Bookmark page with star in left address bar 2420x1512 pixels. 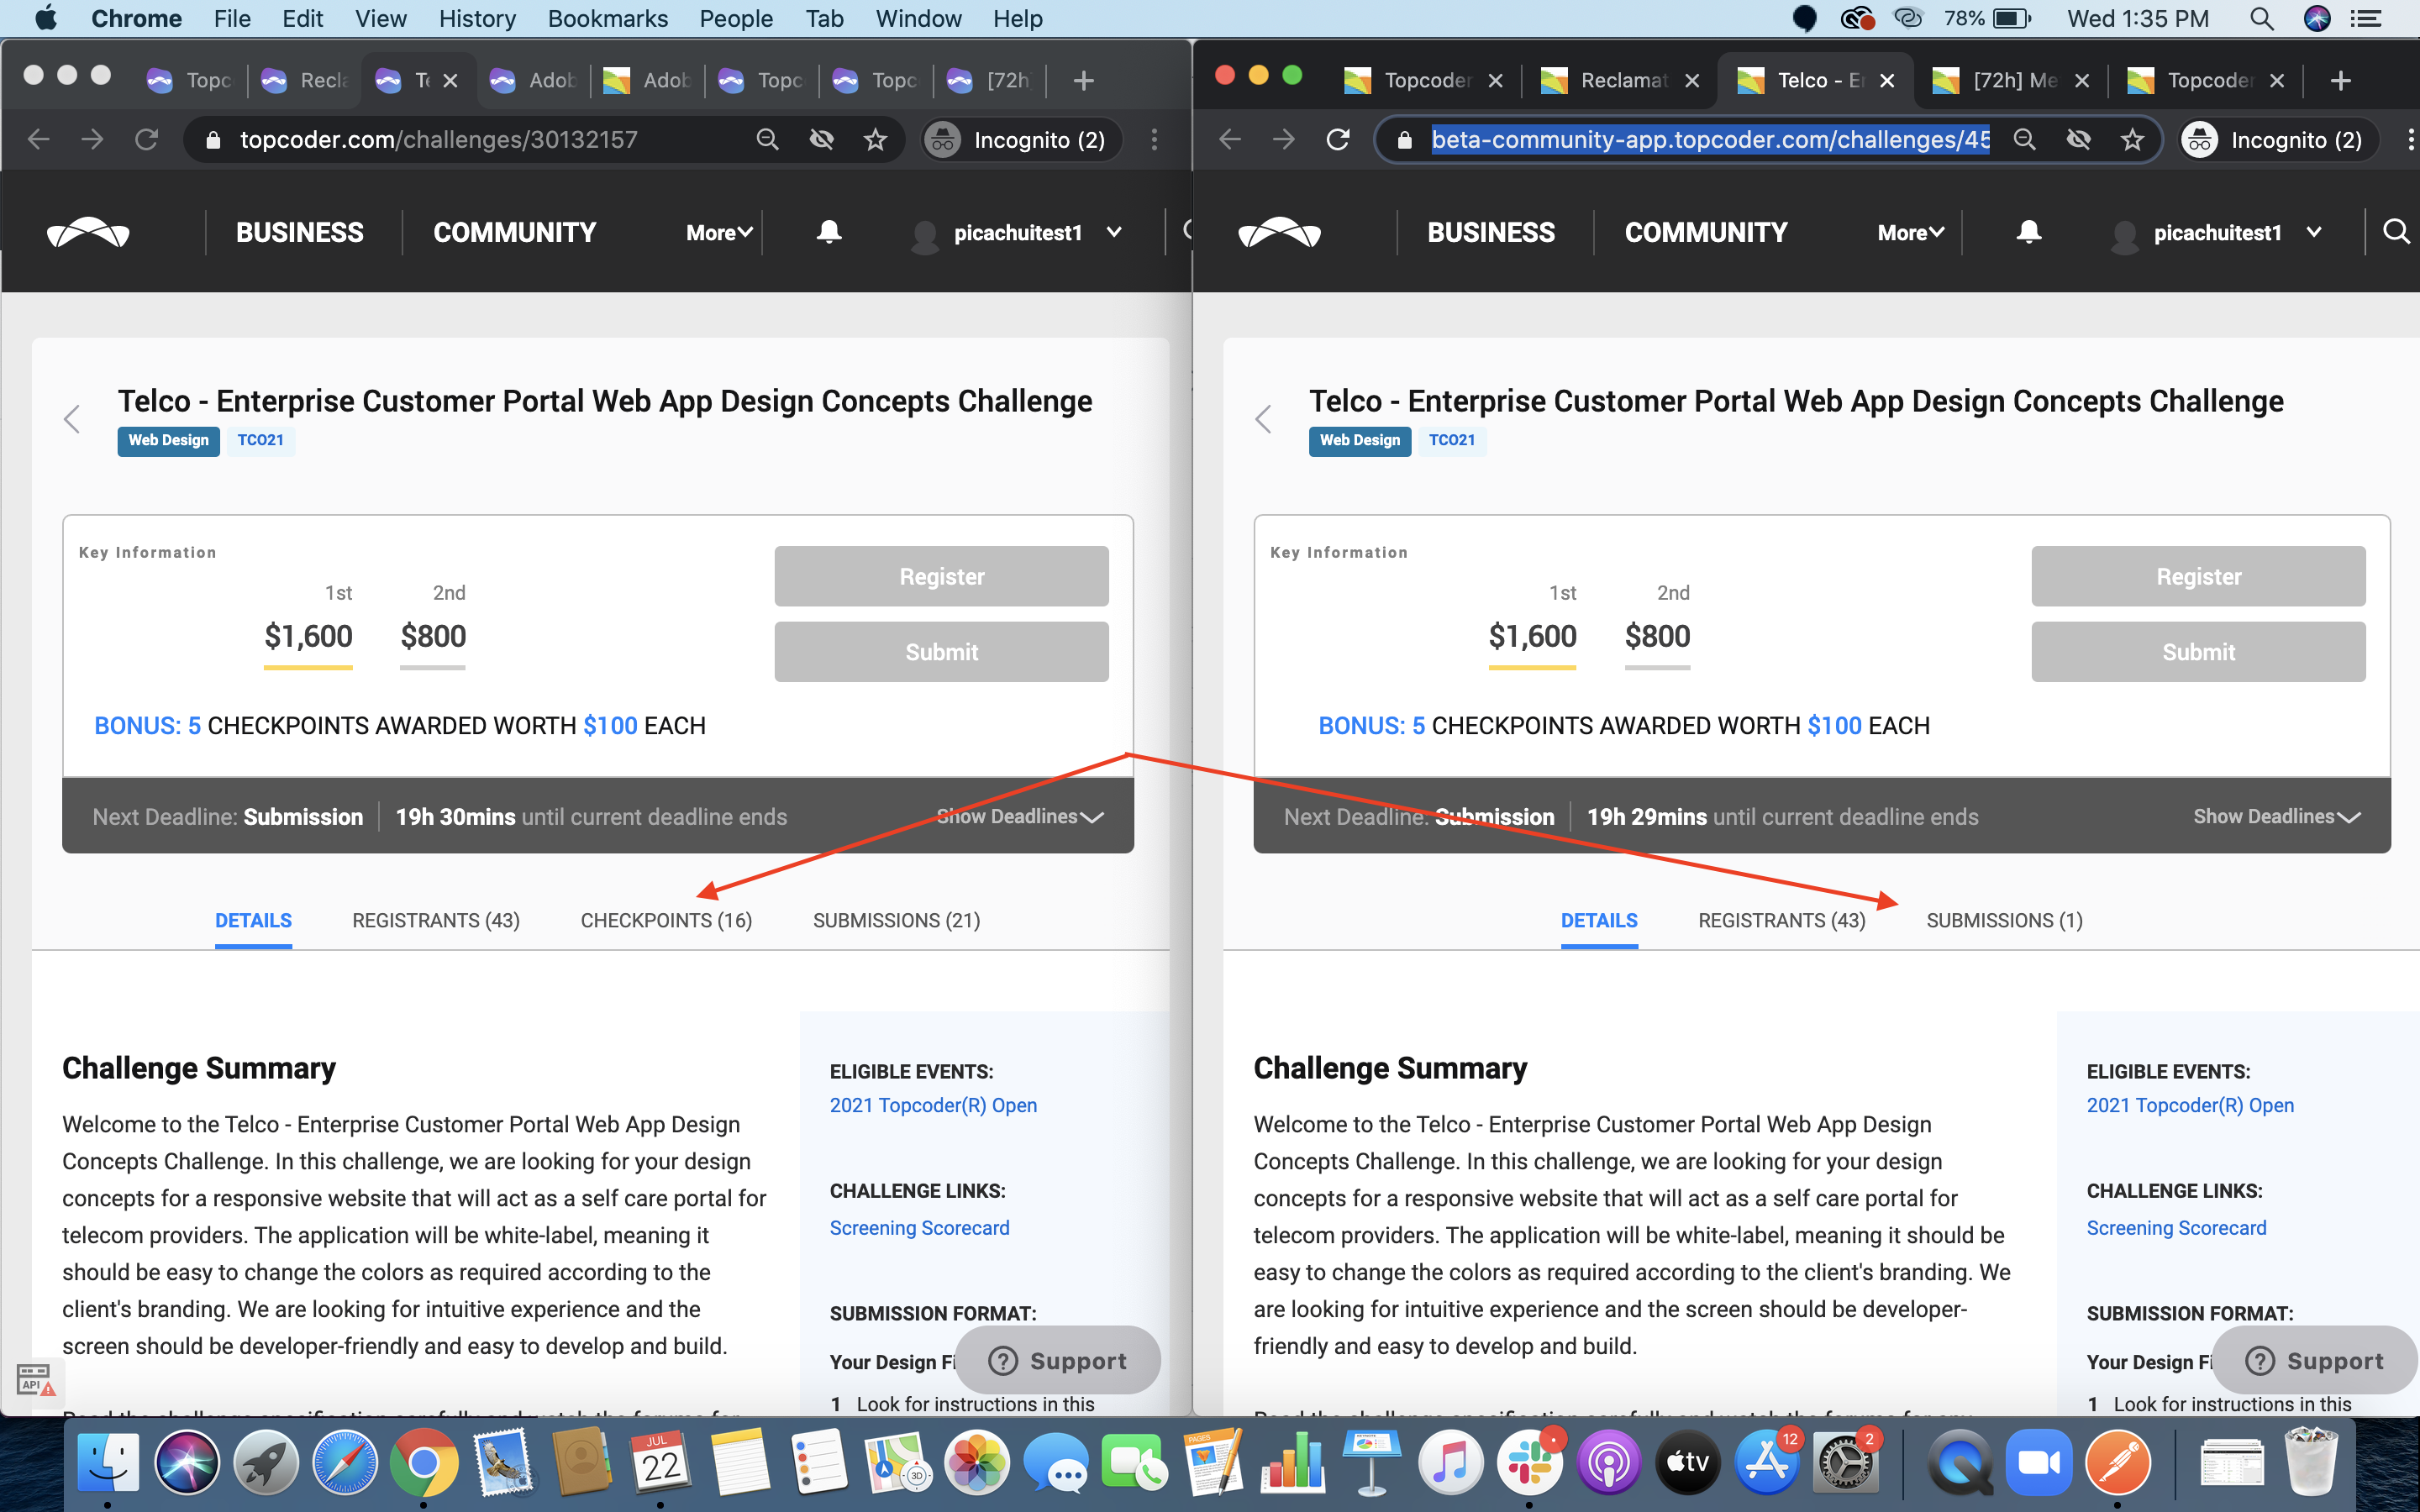click(x=875, y=139)
